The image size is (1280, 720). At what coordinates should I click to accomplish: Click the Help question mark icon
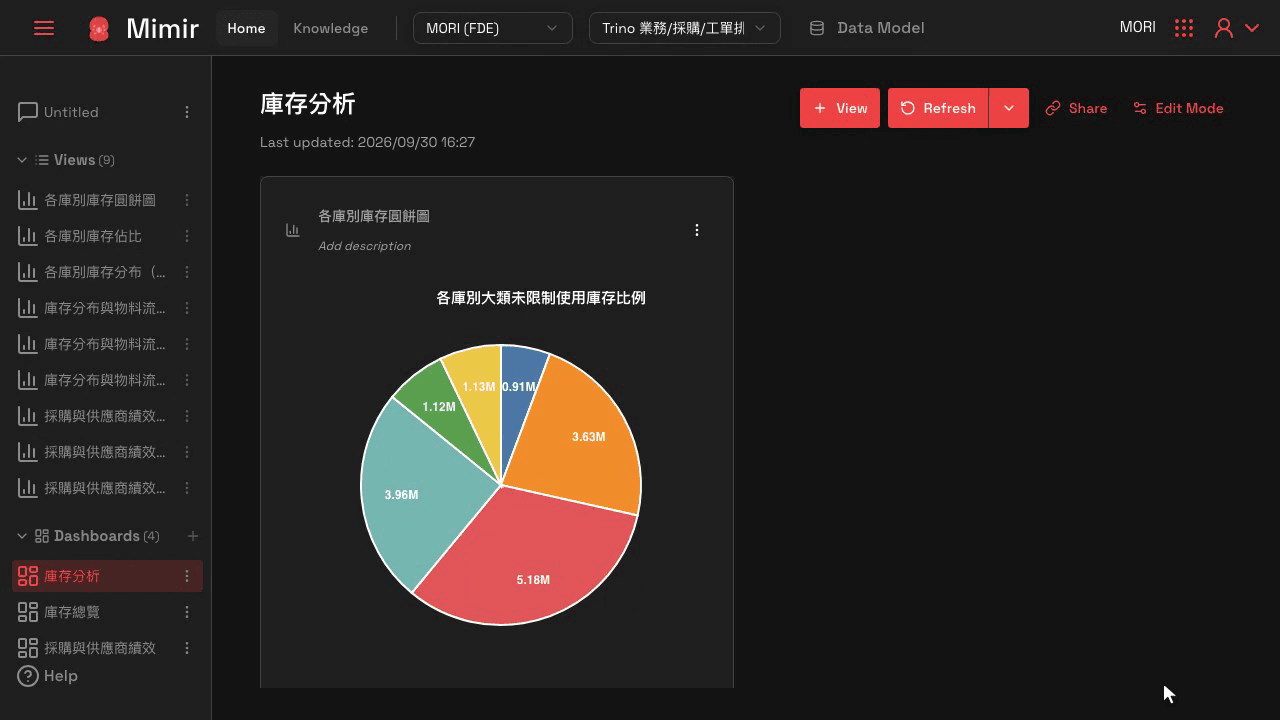(28, 676)
